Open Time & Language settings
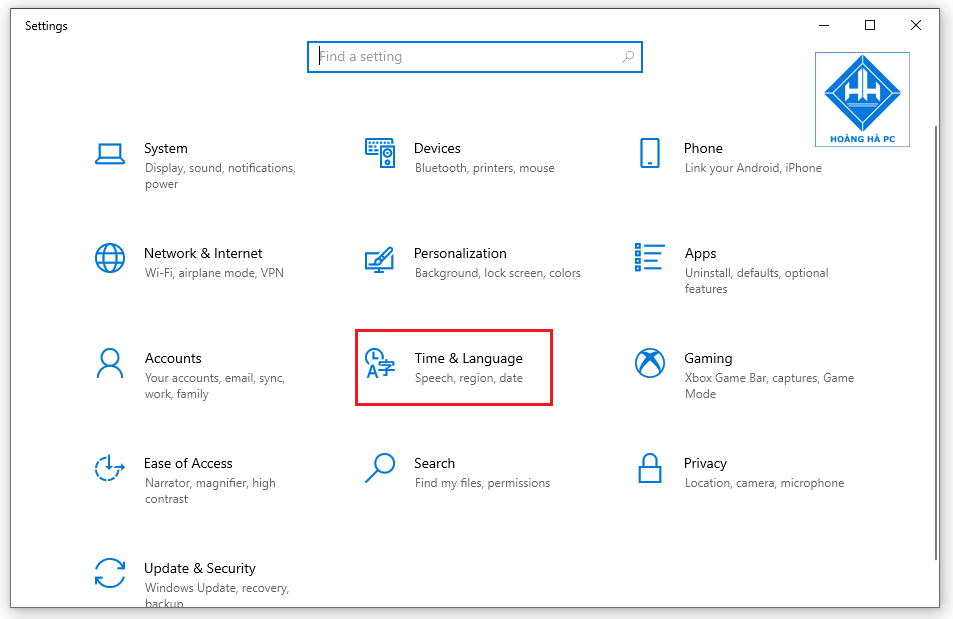Viewport: 953px width, 619px height. click(x=469, y=358)
